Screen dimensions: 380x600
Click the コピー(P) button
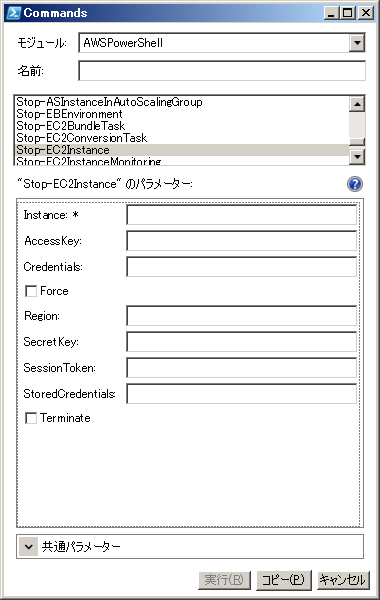(x=284, y=580)
